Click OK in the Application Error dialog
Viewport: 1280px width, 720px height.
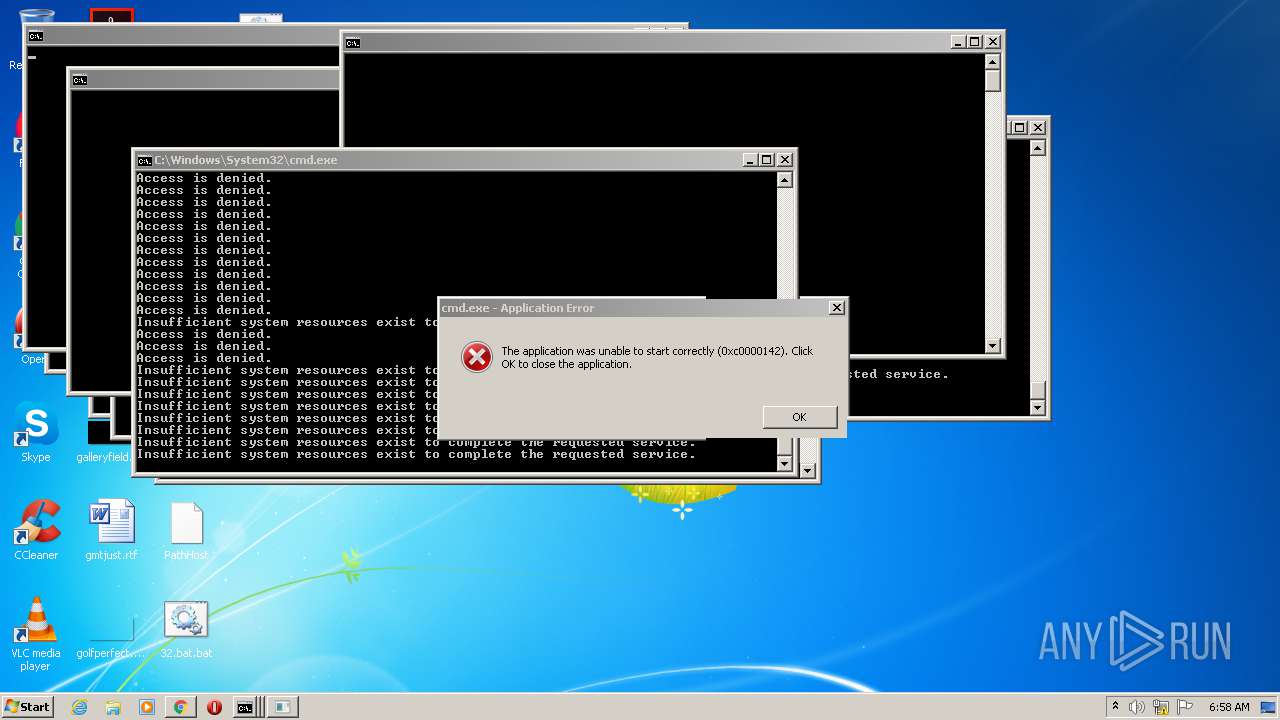pyautogui.click(x=799, y=417)
